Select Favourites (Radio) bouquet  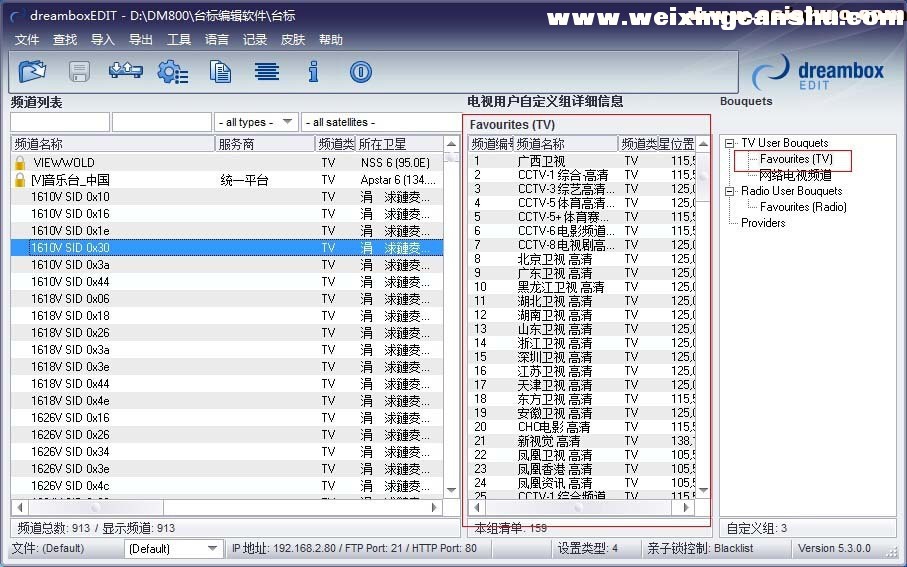[x=803, y=207]
